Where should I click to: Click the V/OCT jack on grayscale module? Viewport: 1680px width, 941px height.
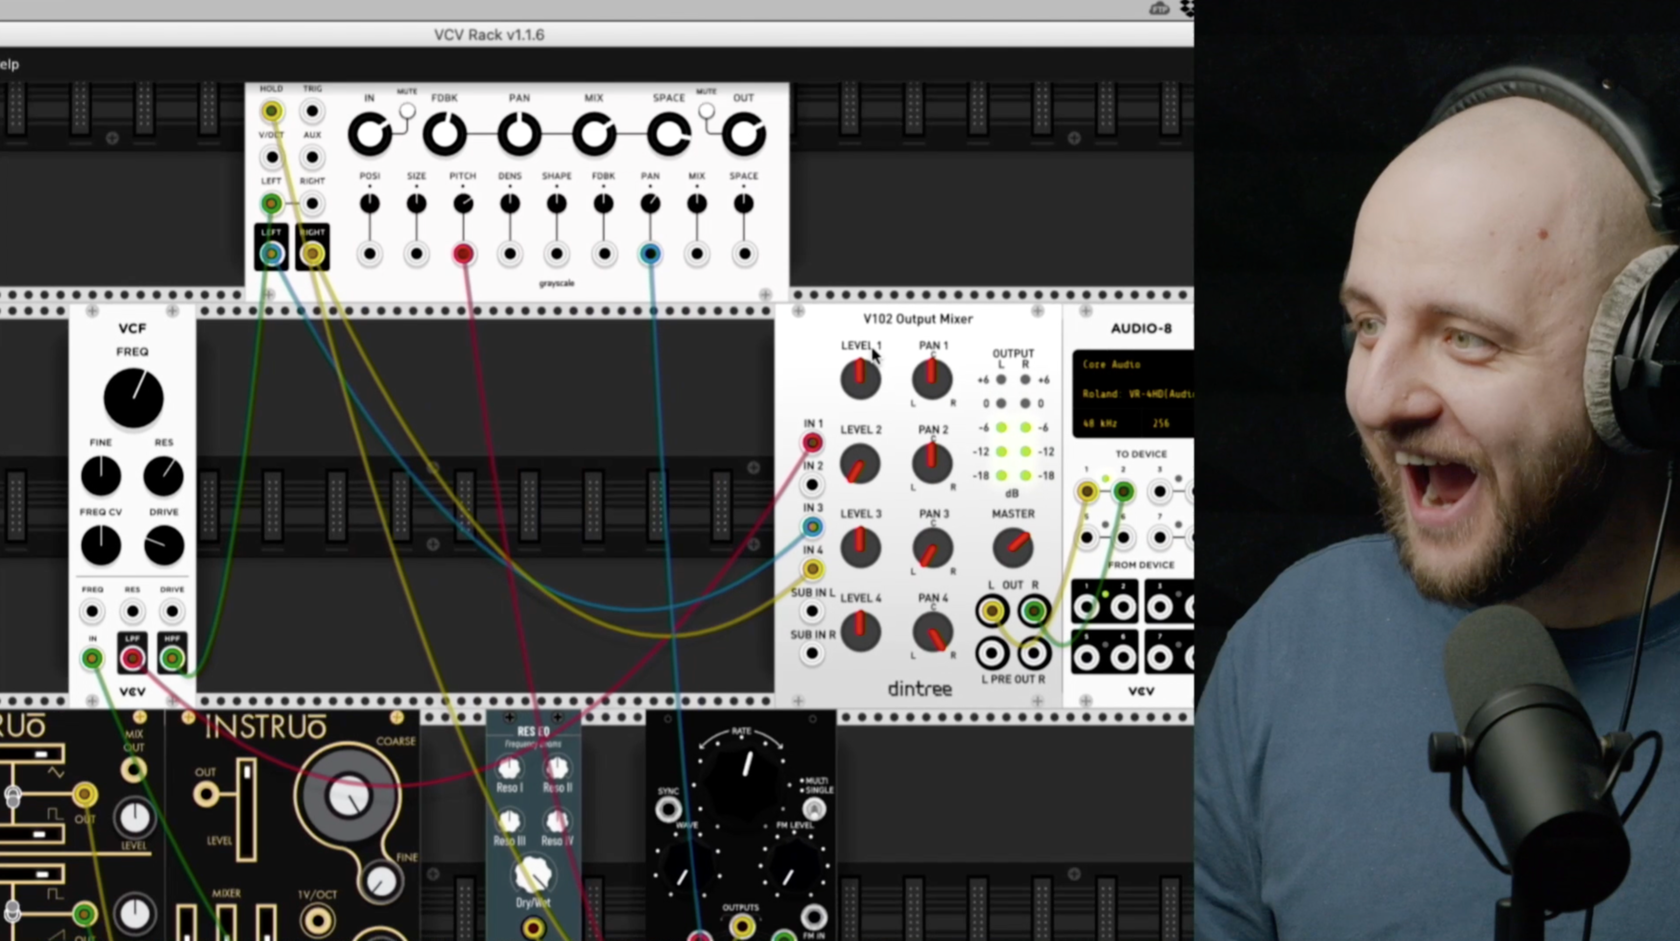[271, 157]
